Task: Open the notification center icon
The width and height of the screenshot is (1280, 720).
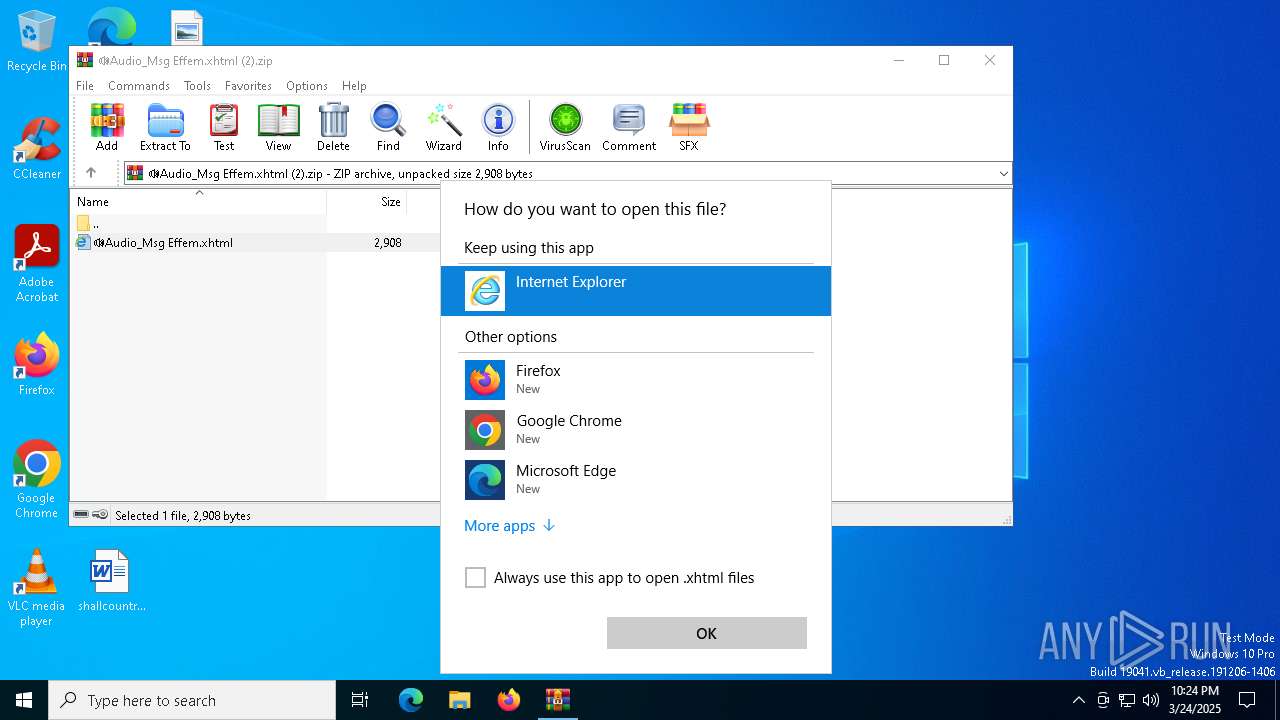Action: [1247, 700]
